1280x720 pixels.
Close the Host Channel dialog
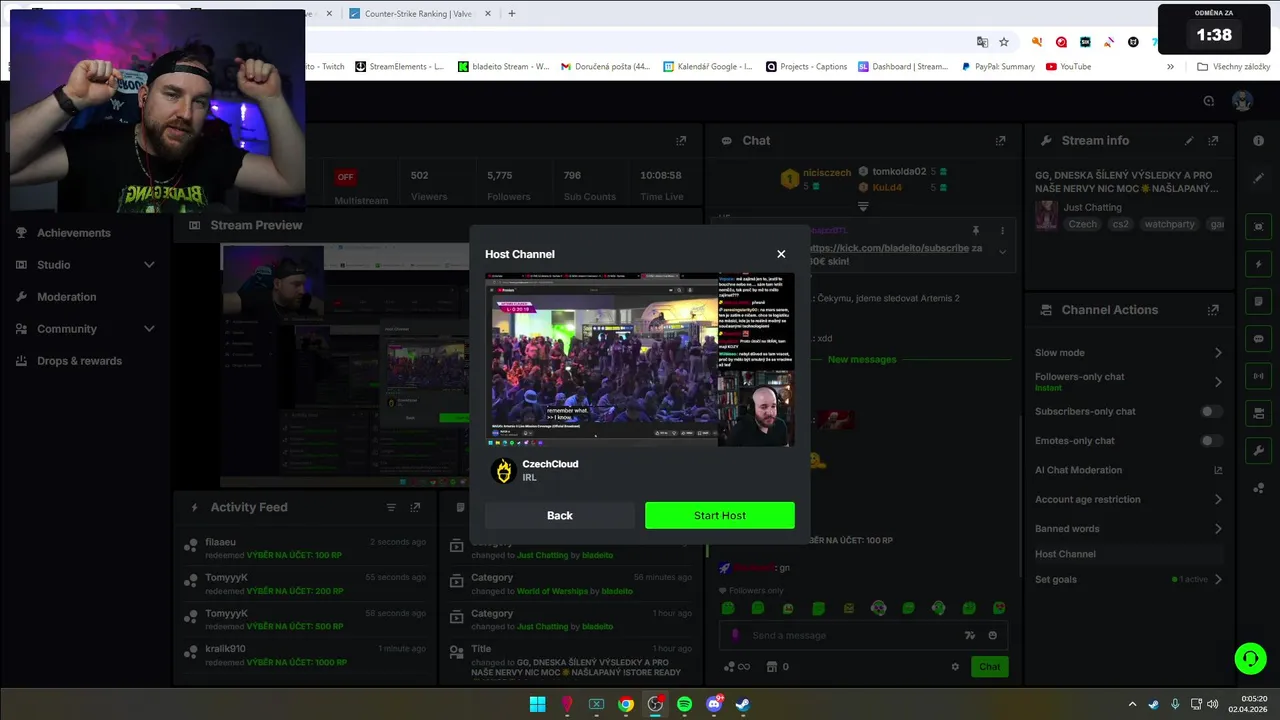tap(781, 254)
